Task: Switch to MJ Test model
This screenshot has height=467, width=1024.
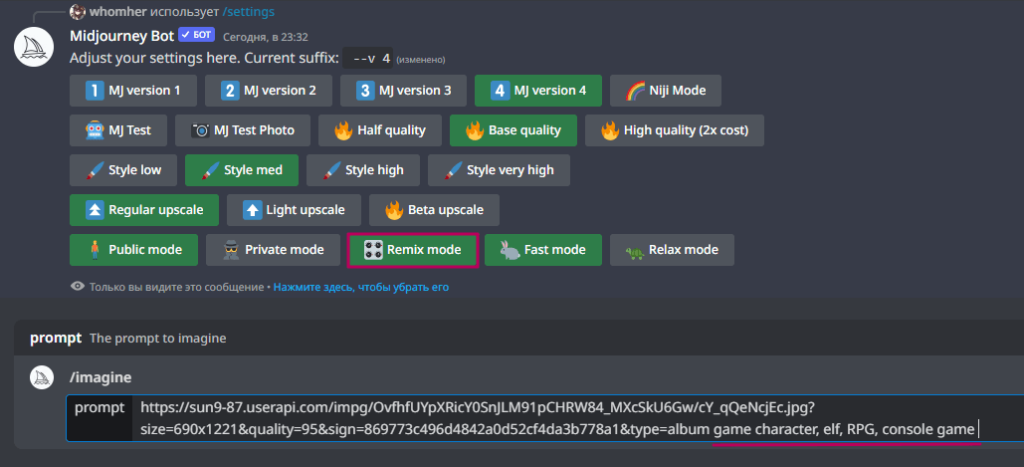Action: click(118, 130)
